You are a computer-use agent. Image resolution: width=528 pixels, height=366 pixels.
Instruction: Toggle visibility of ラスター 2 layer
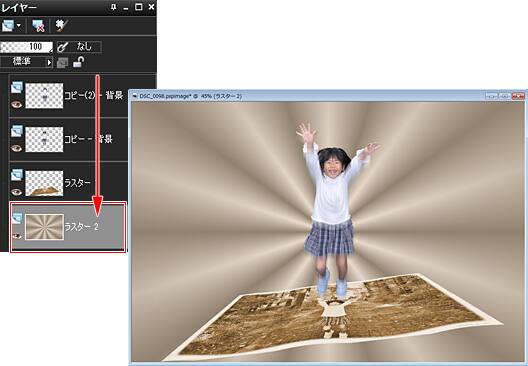point(16,236)
